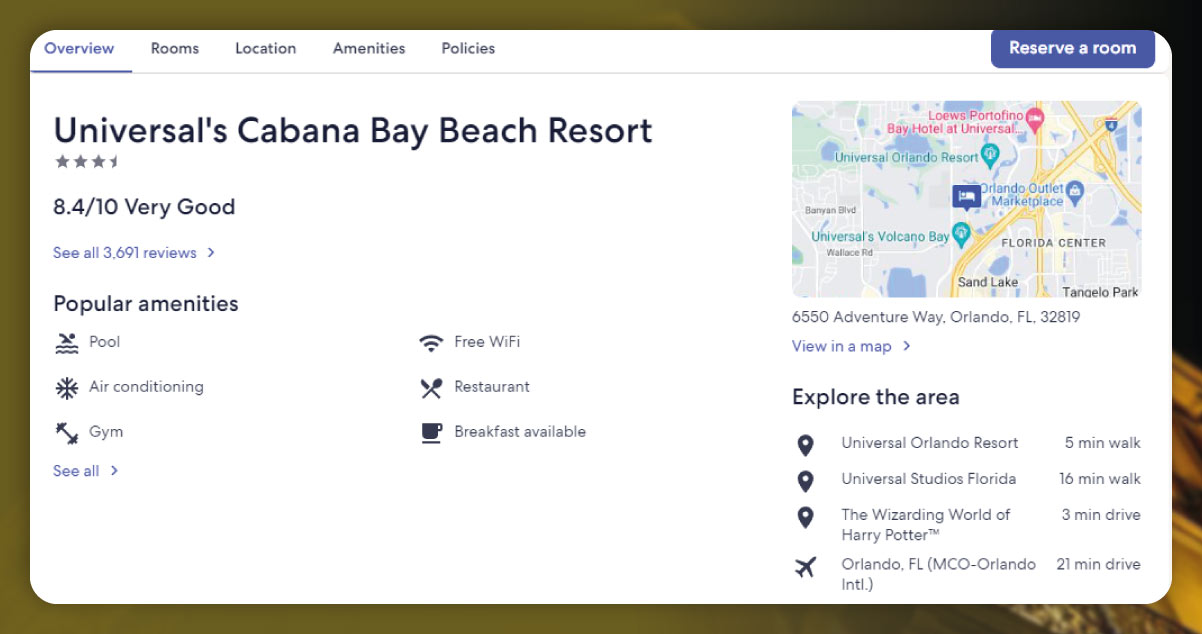Click the Pool amenity label
This screenshot has width=1202, height=634.
[105, 342]
